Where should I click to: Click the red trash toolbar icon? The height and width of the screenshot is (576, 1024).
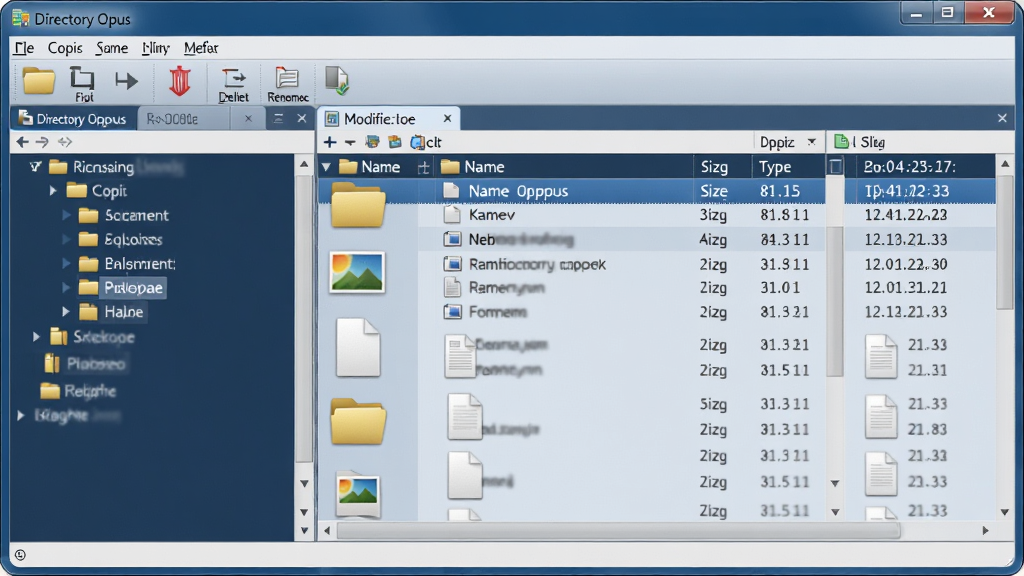pyautogui.click(x=180, y=82)
